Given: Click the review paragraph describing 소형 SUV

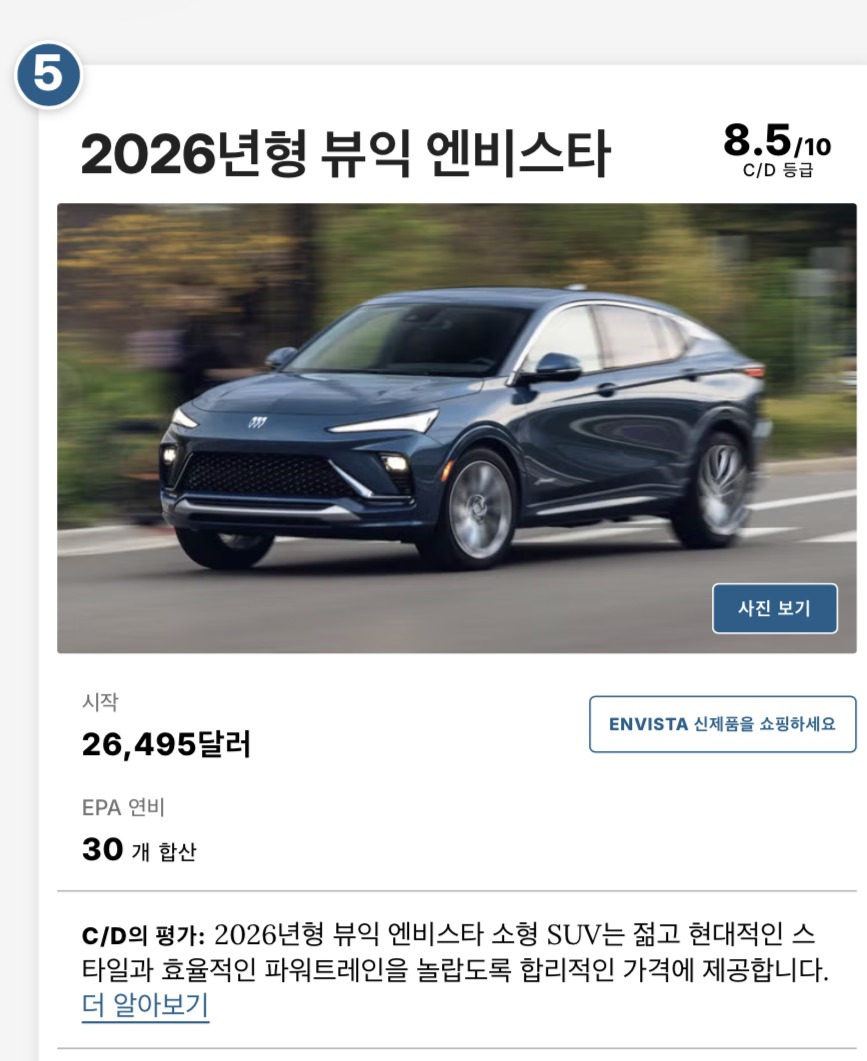Looking at the screenshot, I should coord(455,953).
